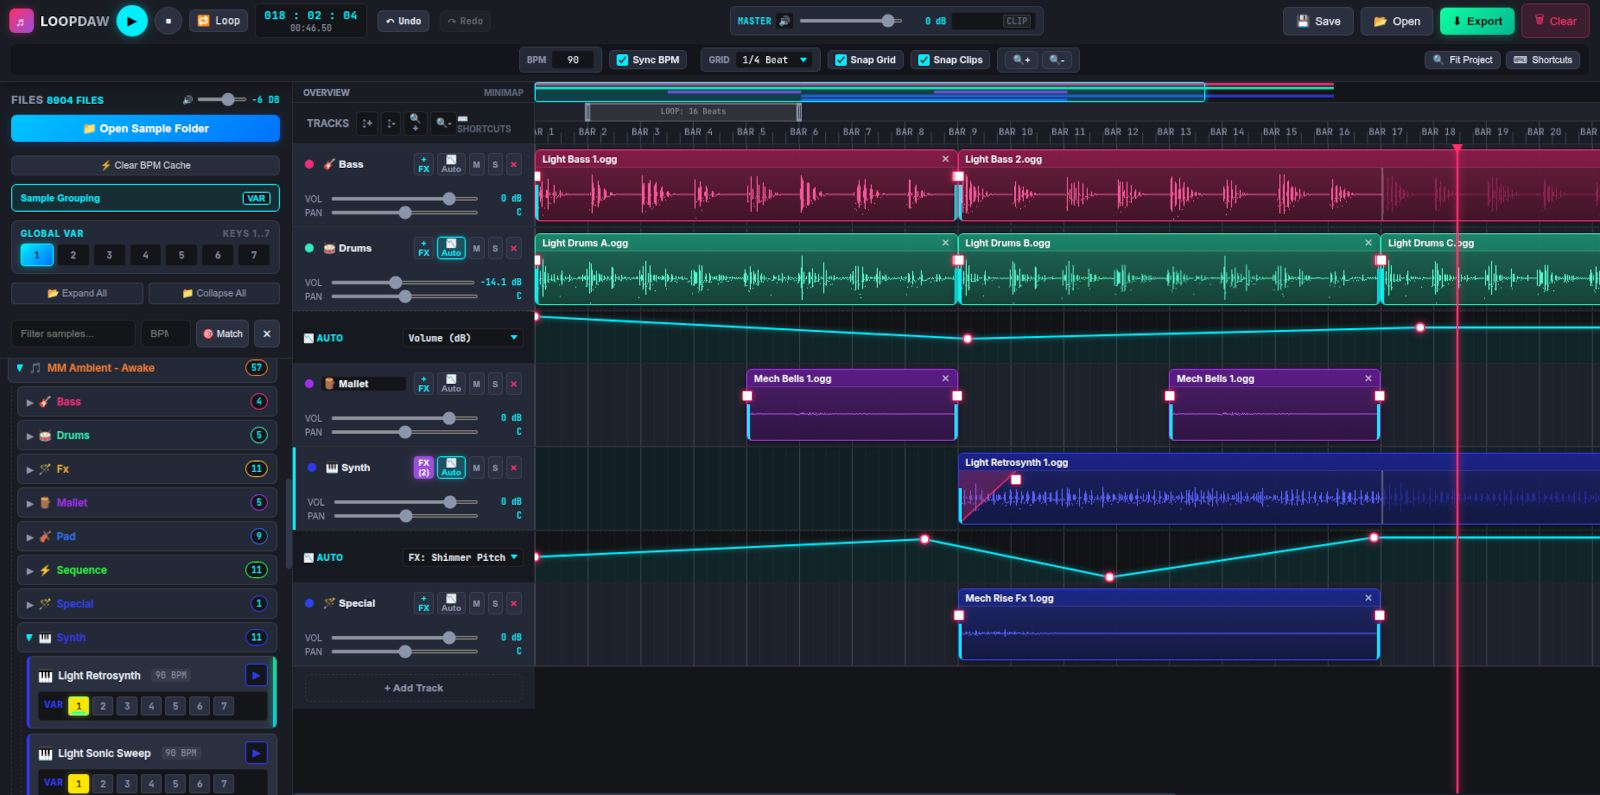Click the Open Sample Folder button
Screen dimensions: 1600x795
(x=146, y=129)
